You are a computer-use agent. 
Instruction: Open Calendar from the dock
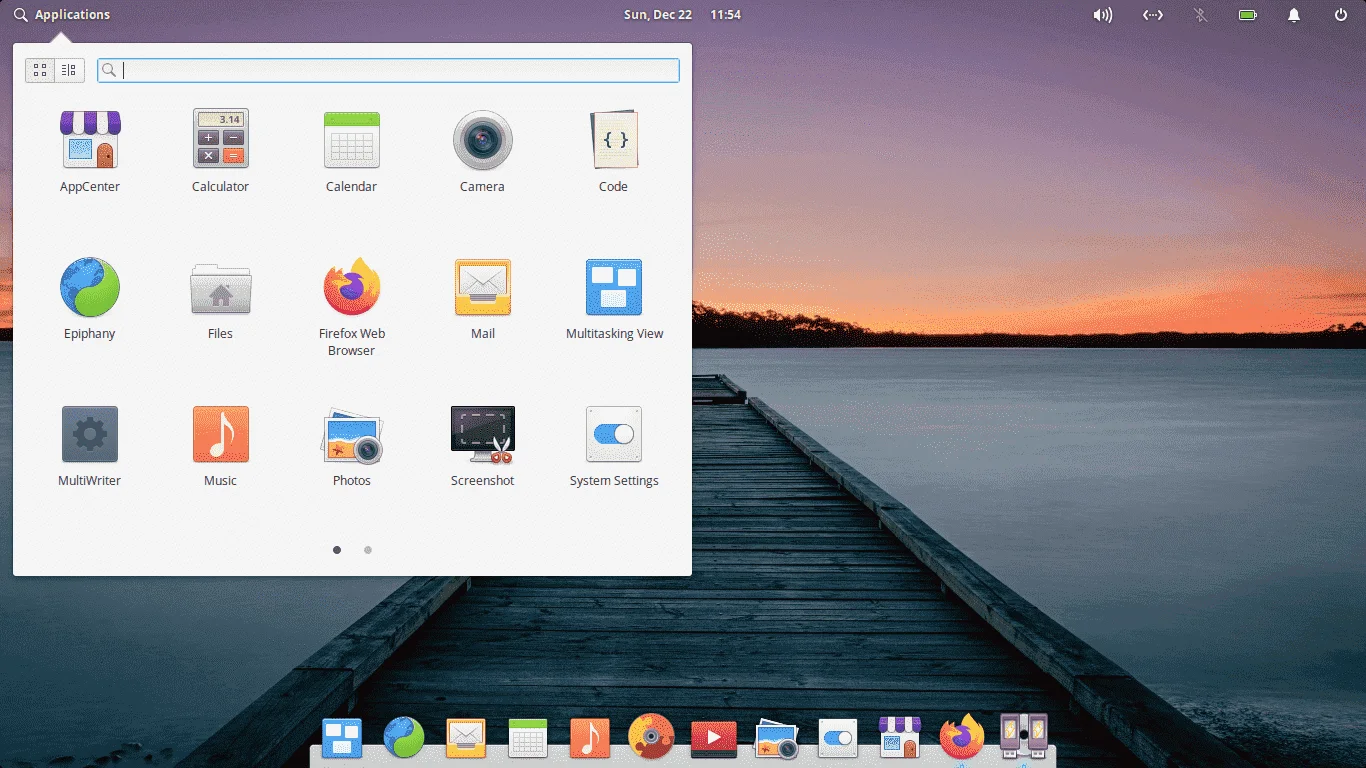pos(527,738)
